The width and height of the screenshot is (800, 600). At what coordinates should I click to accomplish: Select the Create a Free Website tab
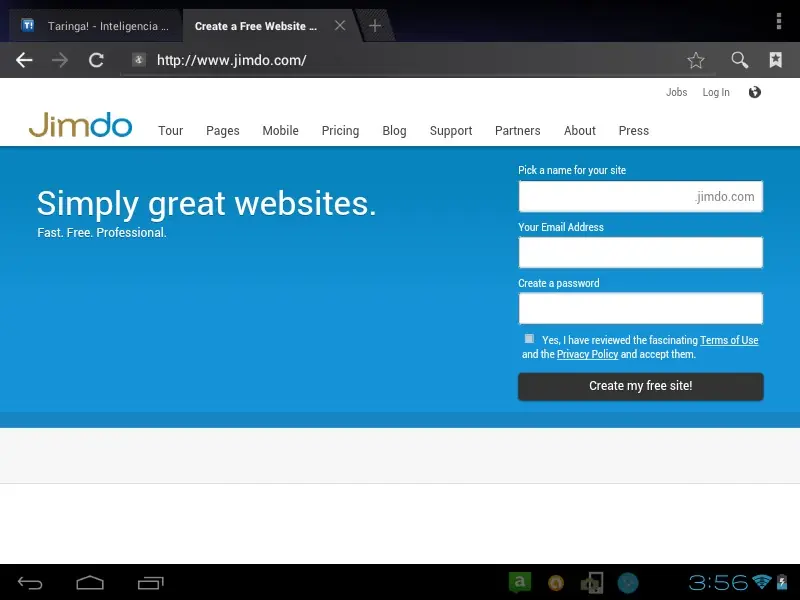(256, 26)
